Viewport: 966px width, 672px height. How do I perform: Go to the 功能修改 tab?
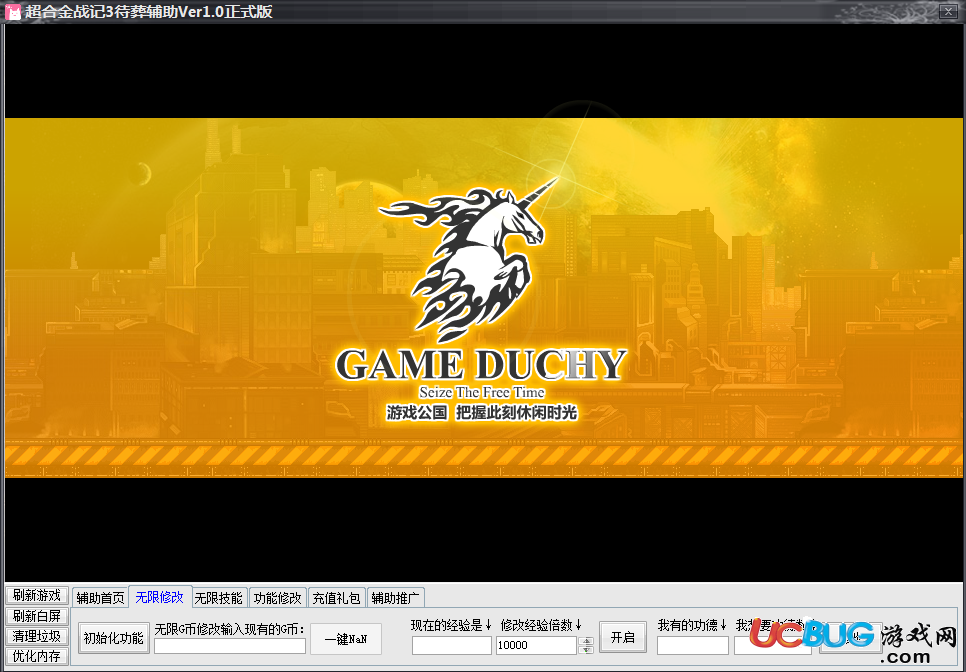(x=278, y=597)
